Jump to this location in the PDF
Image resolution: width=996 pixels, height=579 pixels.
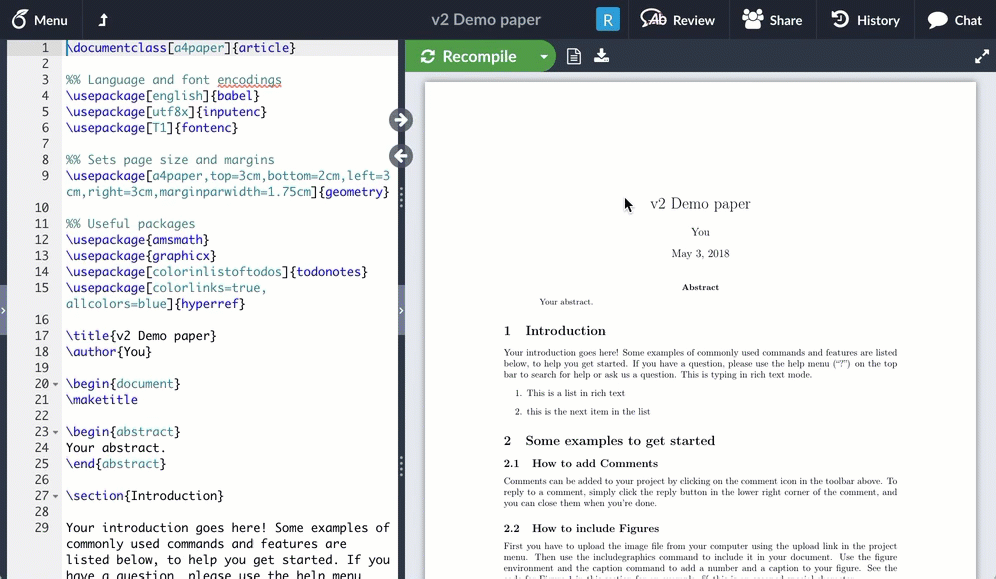click(400, 119)
